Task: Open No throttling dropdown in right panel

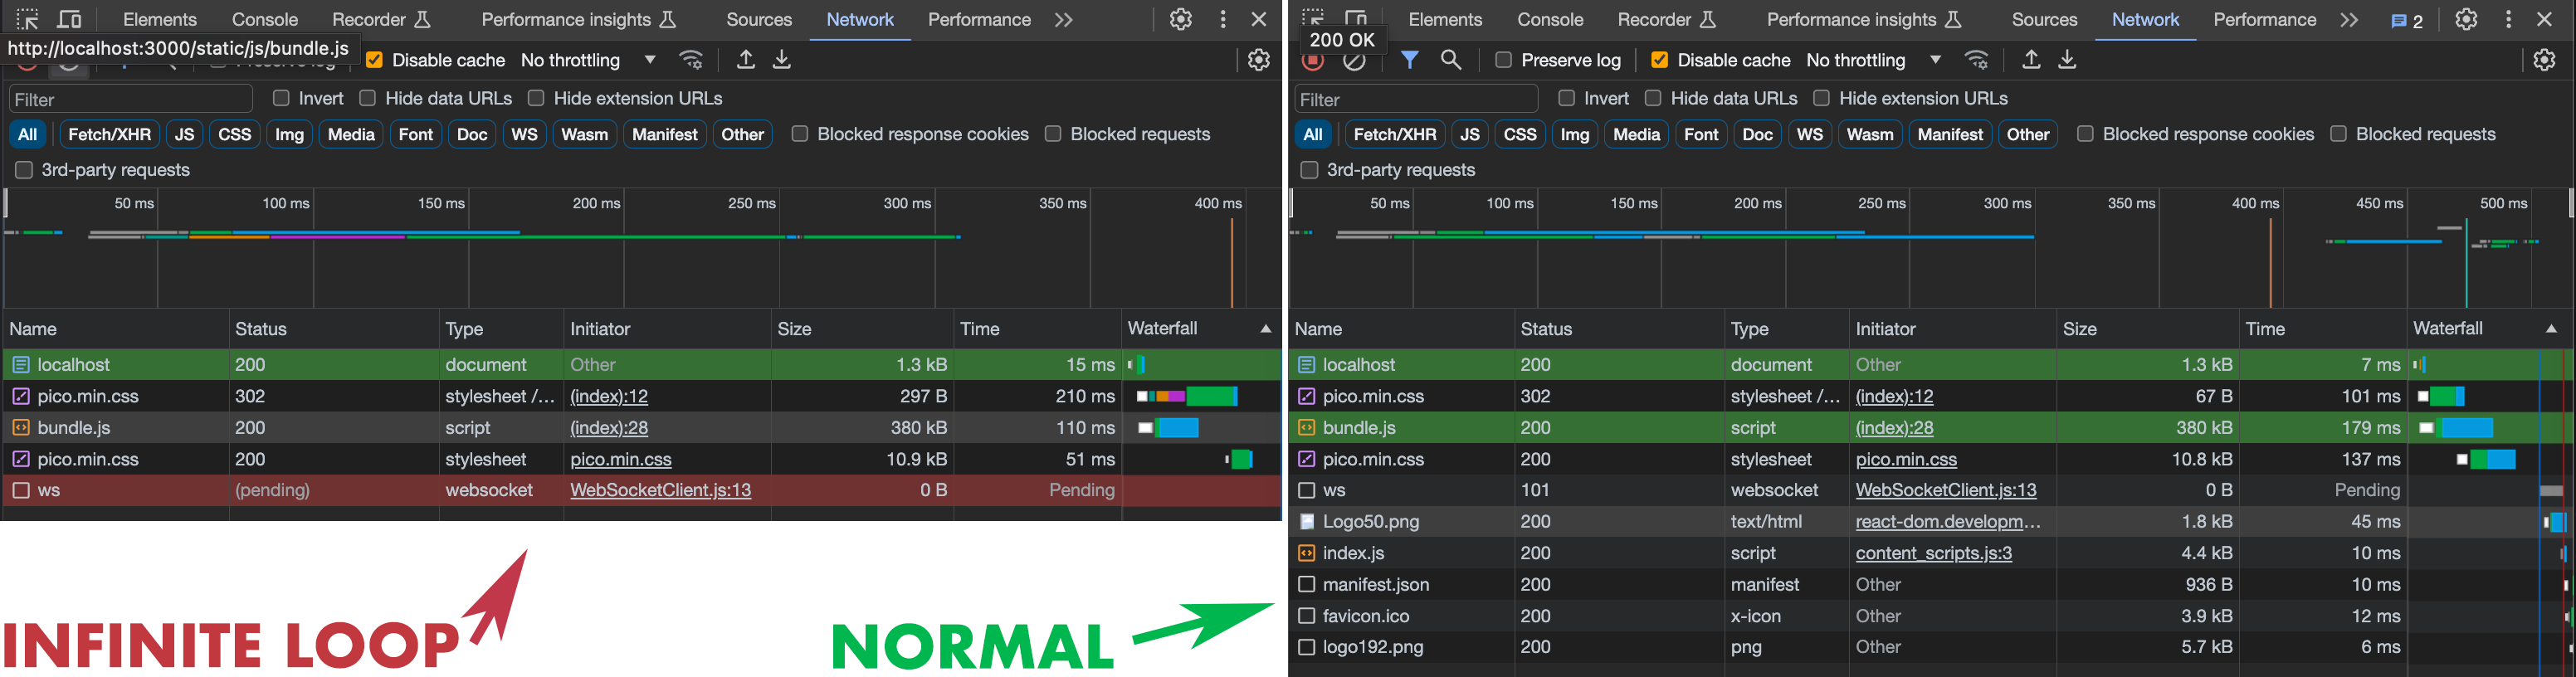Action: click(x=1873, y=60)
